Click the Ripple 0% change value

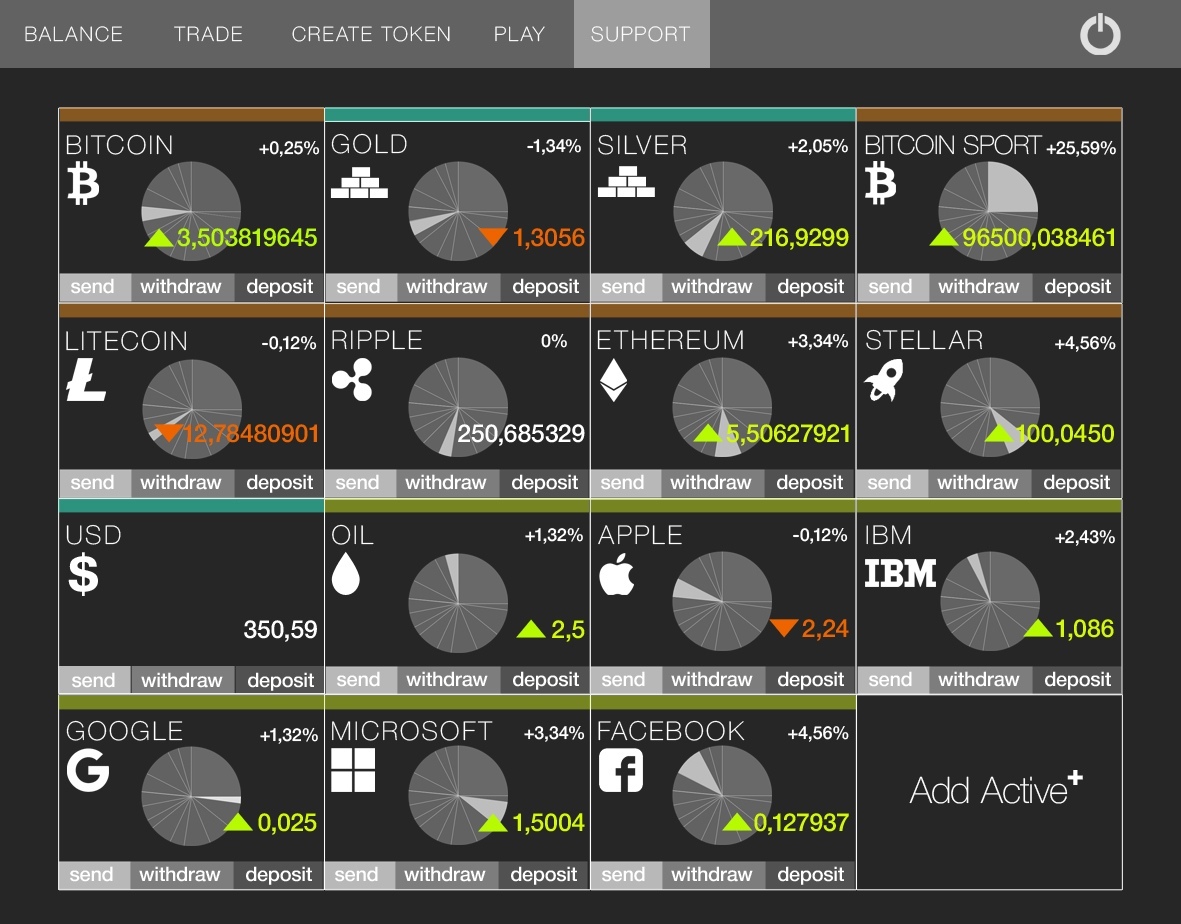(x=554, y=341)
